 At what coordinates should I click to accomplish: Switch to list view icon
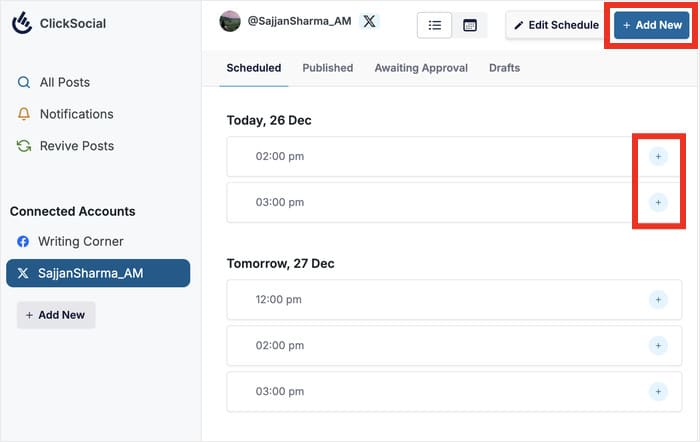click(435, 25)
